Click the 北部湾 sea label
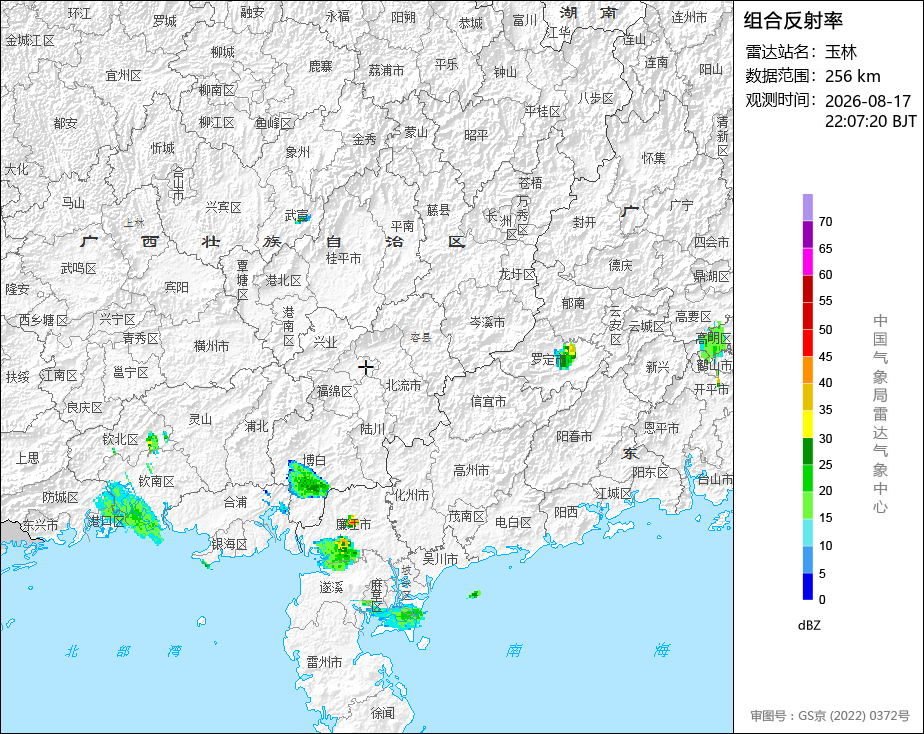The width and height of the screenshot is (924, 734). [123, 651]
